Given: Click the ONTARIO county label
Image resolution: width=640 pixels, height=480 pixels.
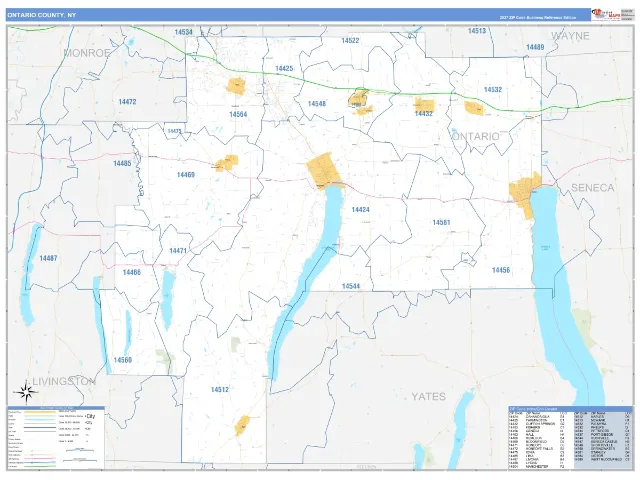Looking at the screenshot, I should [x=476, y=136].
